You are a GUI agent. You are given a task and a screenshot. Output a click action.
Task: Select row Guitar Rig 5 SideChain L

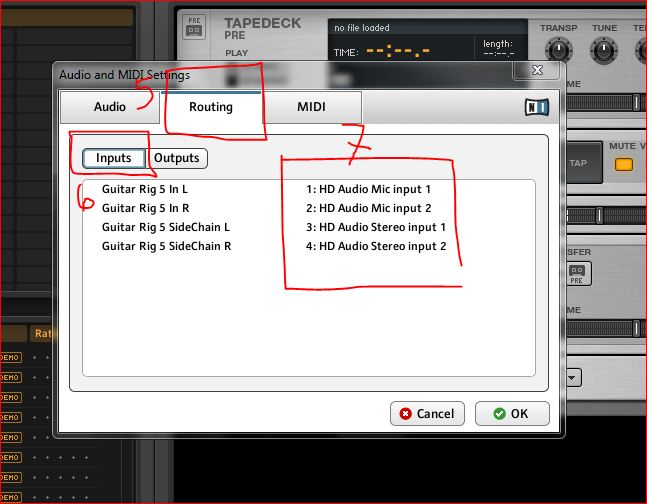tap(166, 227)
